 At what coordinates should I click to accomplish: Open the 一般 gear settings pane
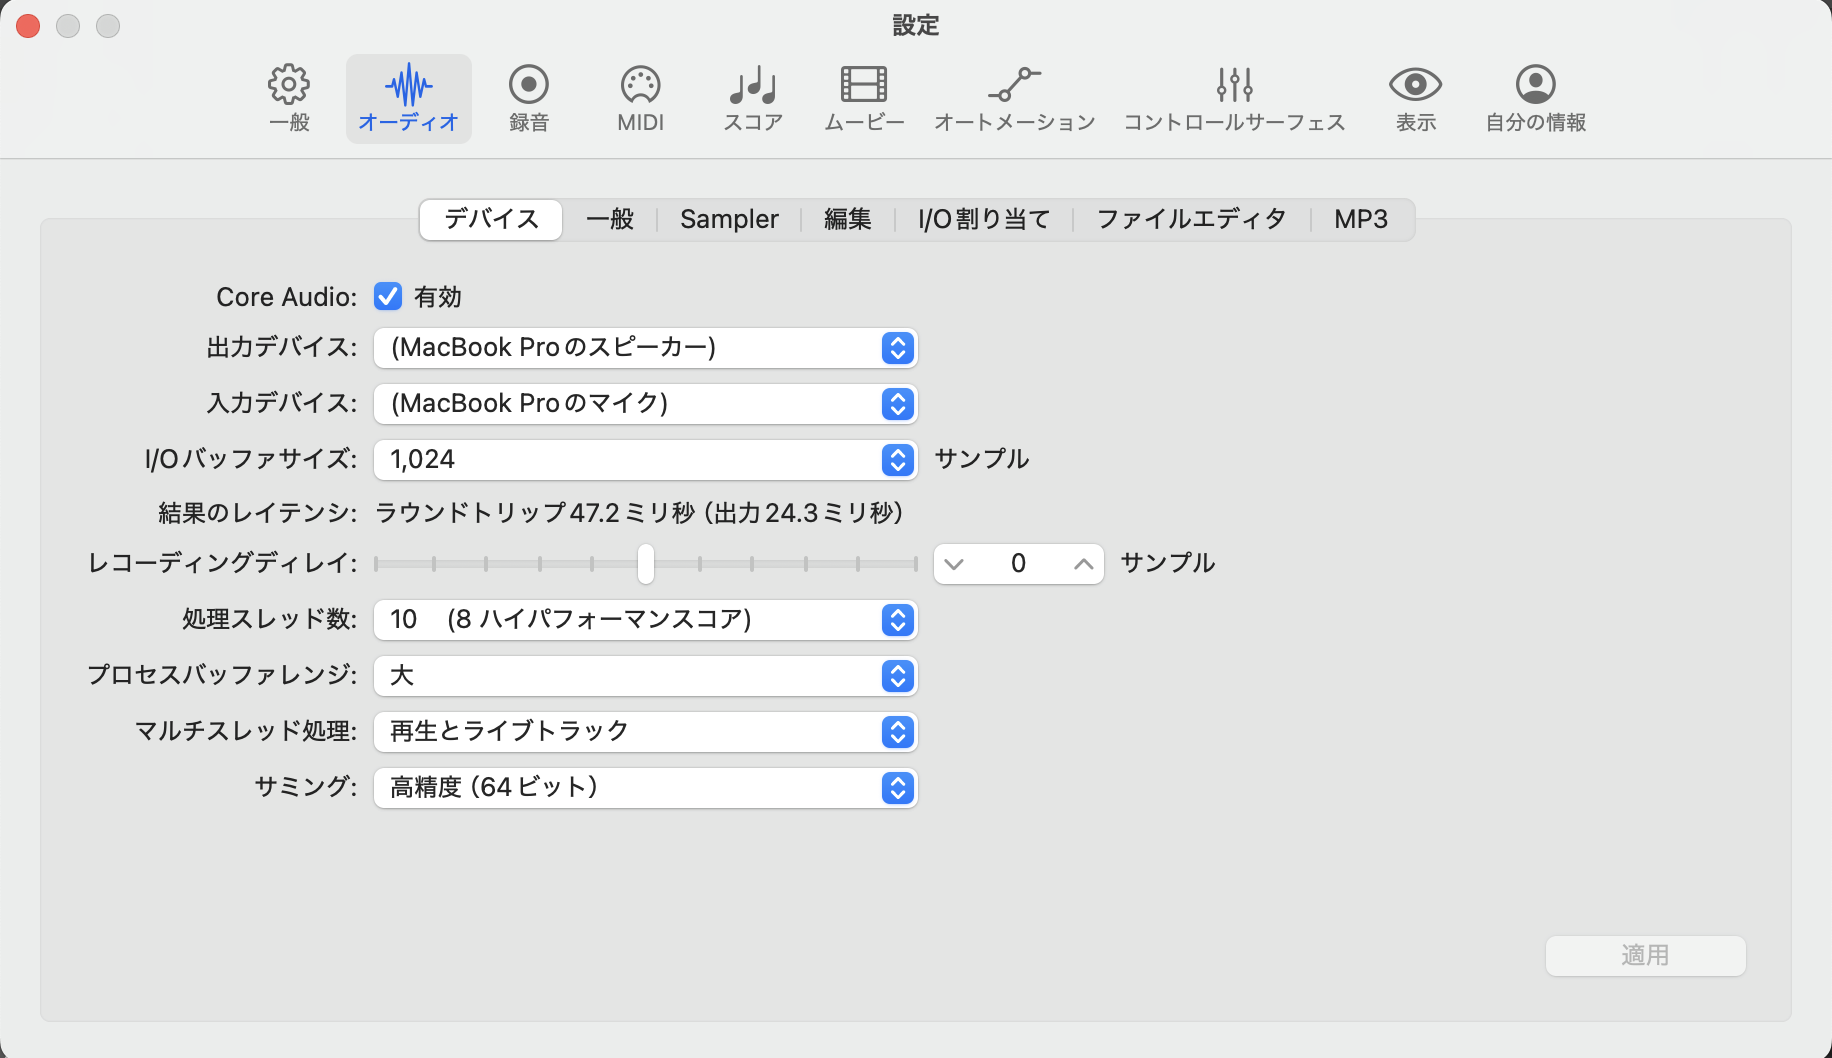click(289, 98)
